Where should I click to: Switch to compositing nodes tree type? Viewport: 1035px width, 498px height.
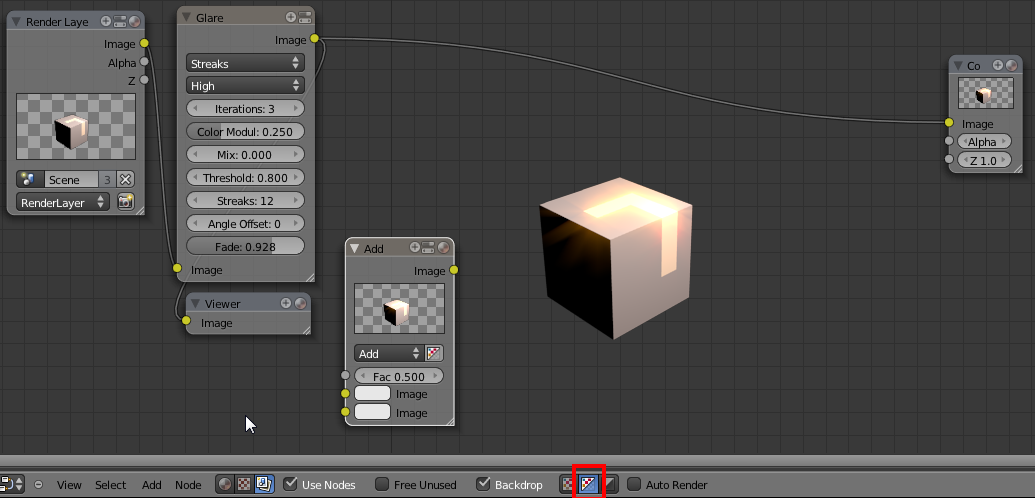coord(263,484)
